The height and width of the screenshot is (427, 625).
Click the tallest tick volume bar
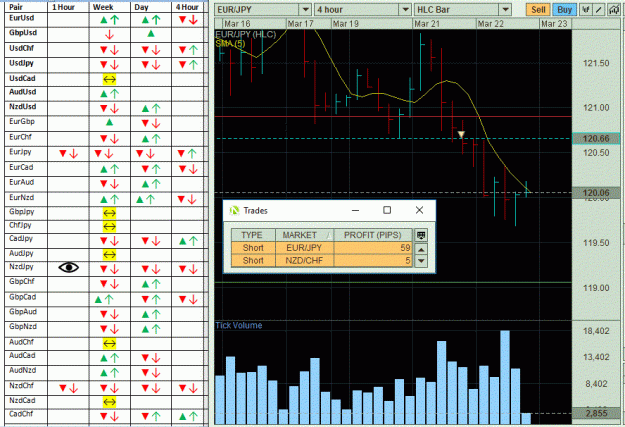tap(505, 377)
